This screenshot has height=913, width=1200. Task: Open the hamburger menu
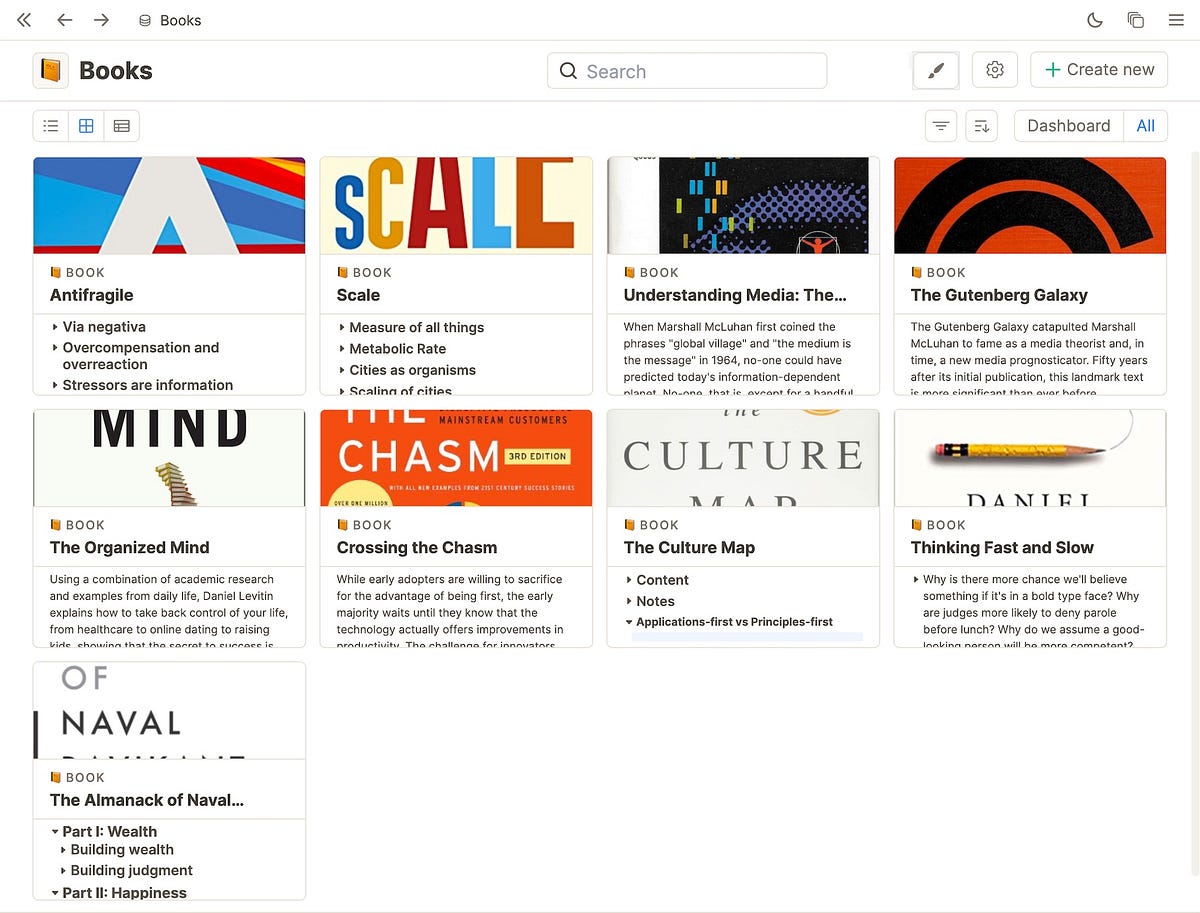click(1176, 20)
